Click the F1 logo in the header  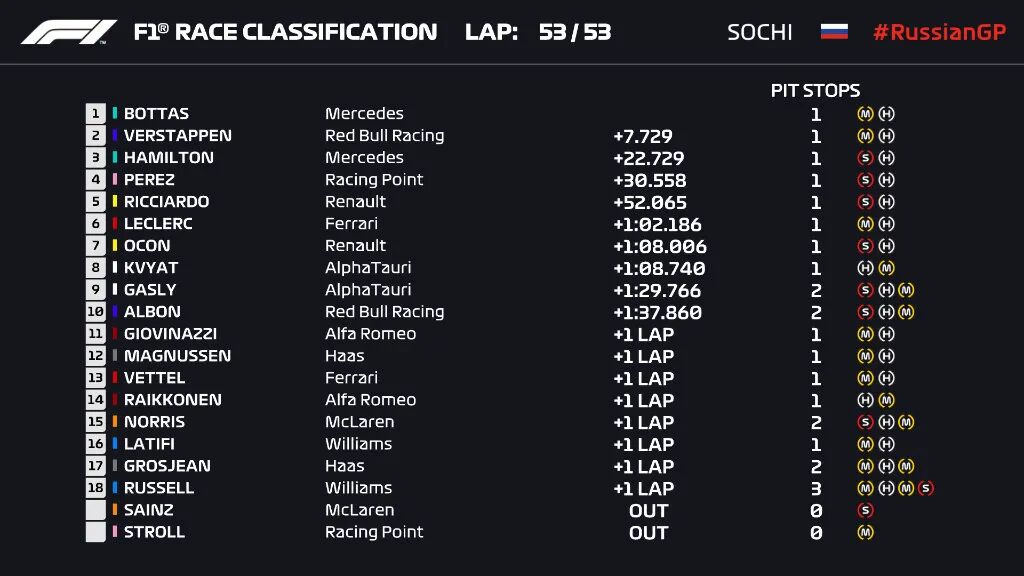69,32
